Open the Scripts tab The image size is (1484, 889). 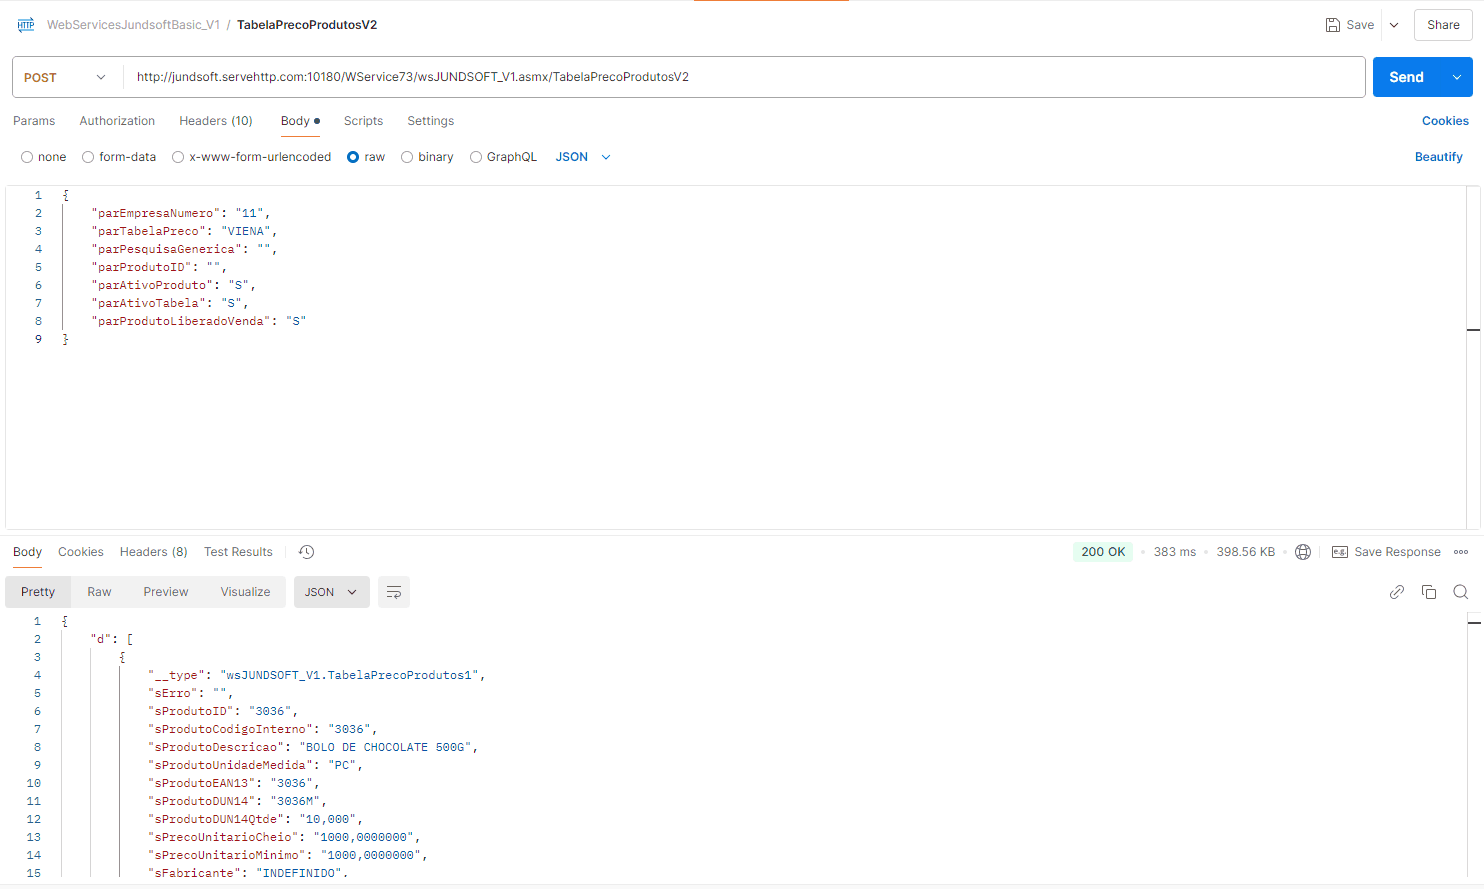(363, 121)
